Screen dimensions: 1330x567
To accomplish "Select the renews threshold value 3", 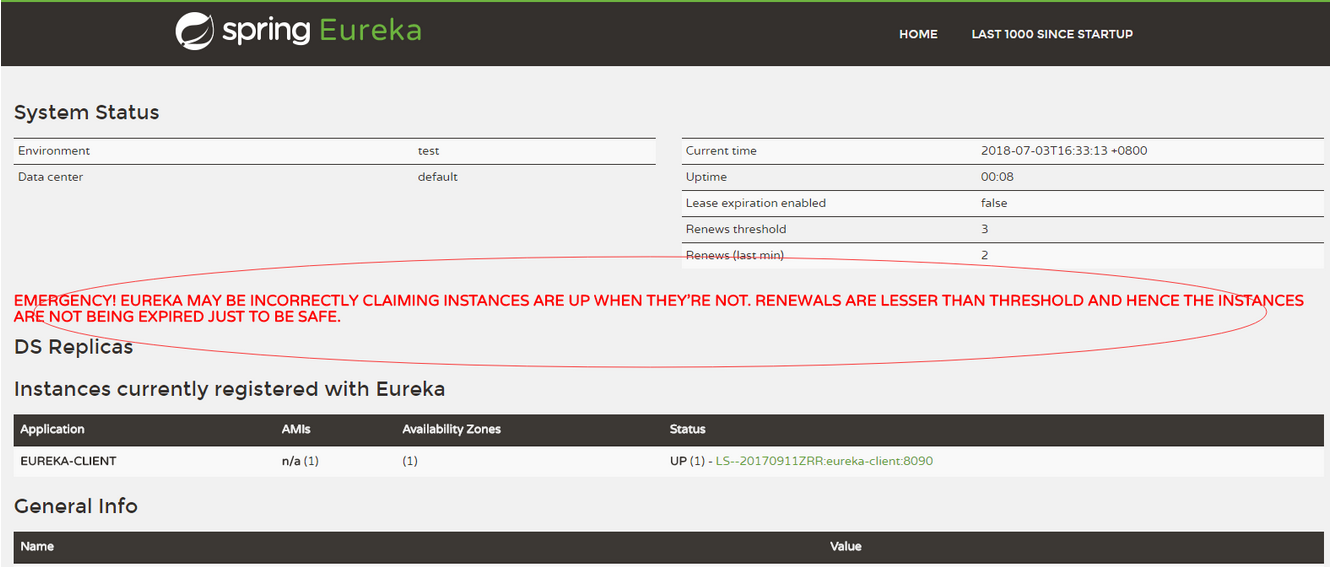I will (985, 229).
